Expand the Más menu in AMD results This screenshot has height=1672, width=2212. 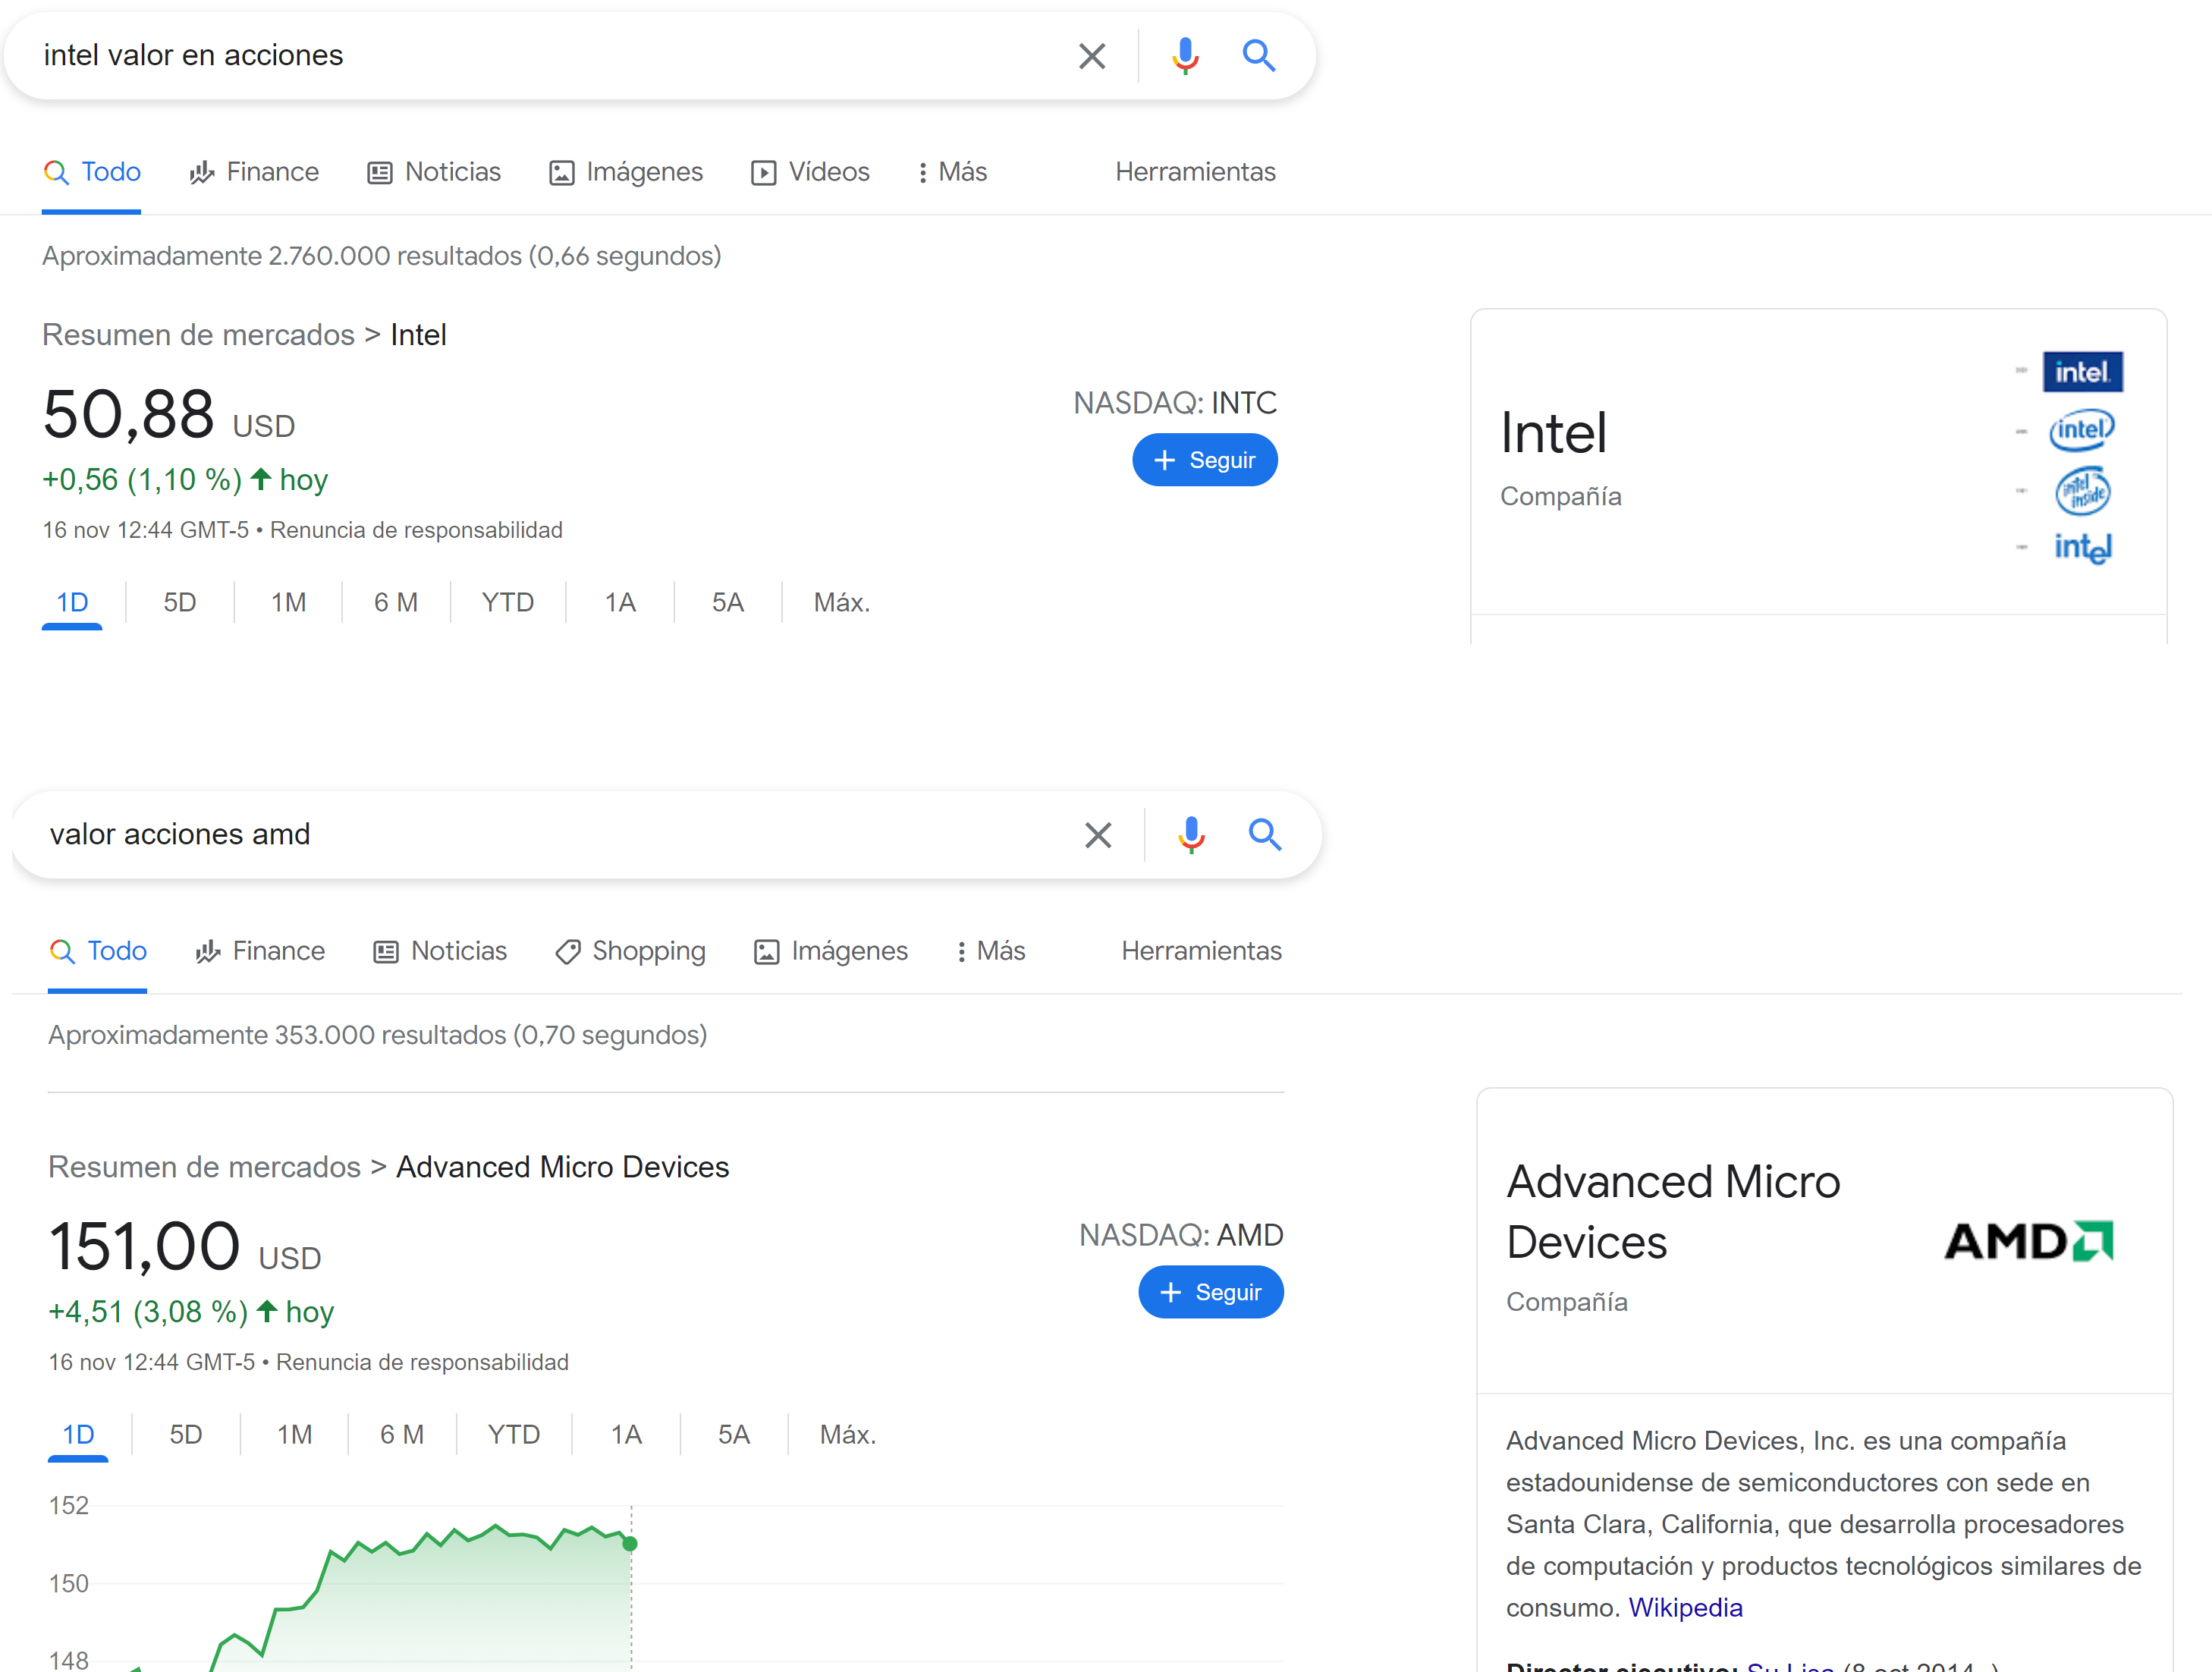tap(990, 951)
